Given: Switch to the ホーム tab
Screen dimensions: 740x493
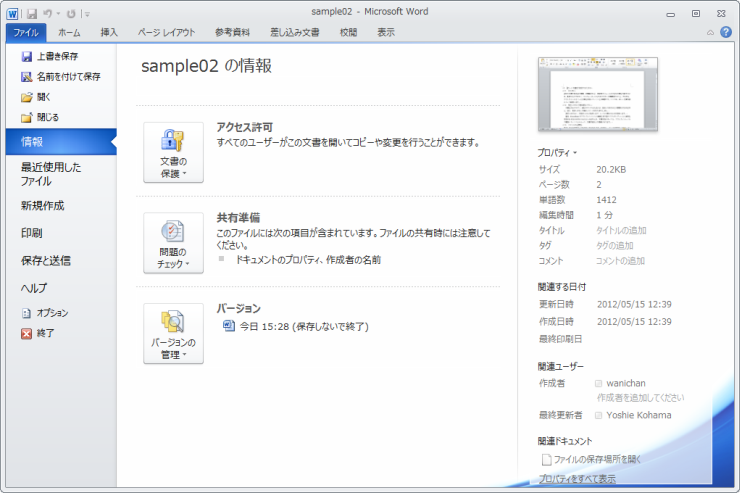Looking at the screenshot, I should pyautogui.click(x=69, y=33).
